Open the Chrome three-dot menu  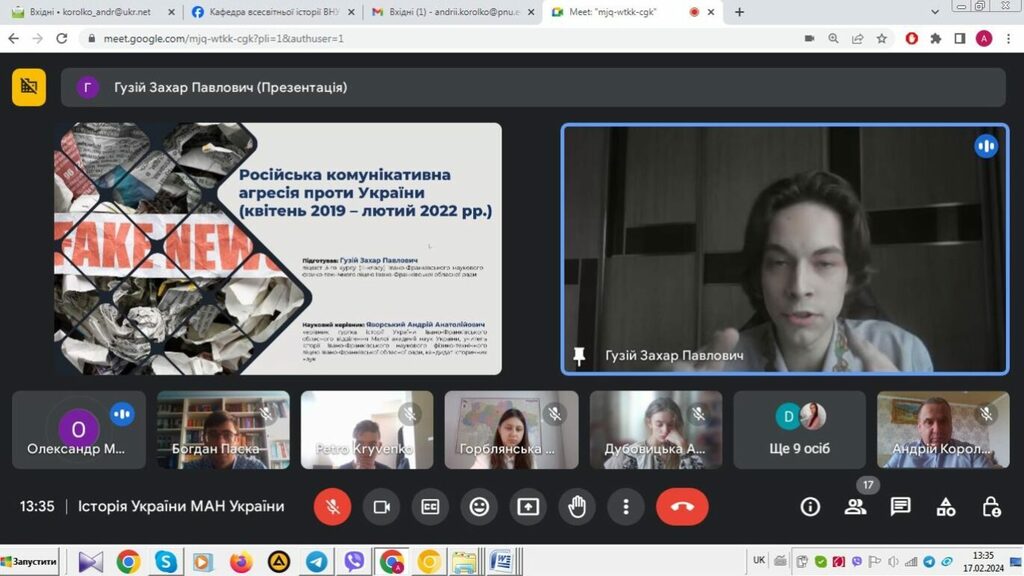pos(1009,38)
